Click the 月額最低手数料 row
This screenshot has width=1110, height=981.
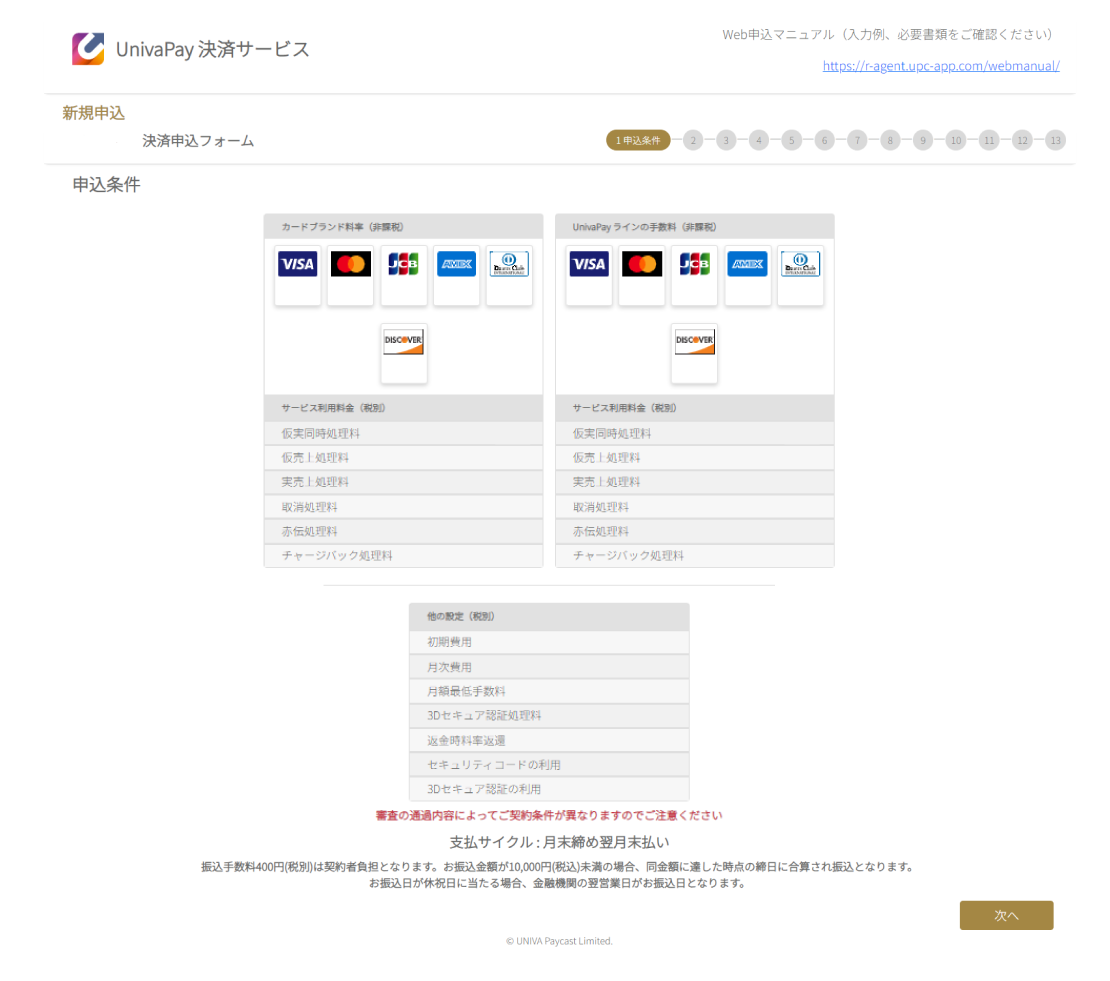(549, 692)
